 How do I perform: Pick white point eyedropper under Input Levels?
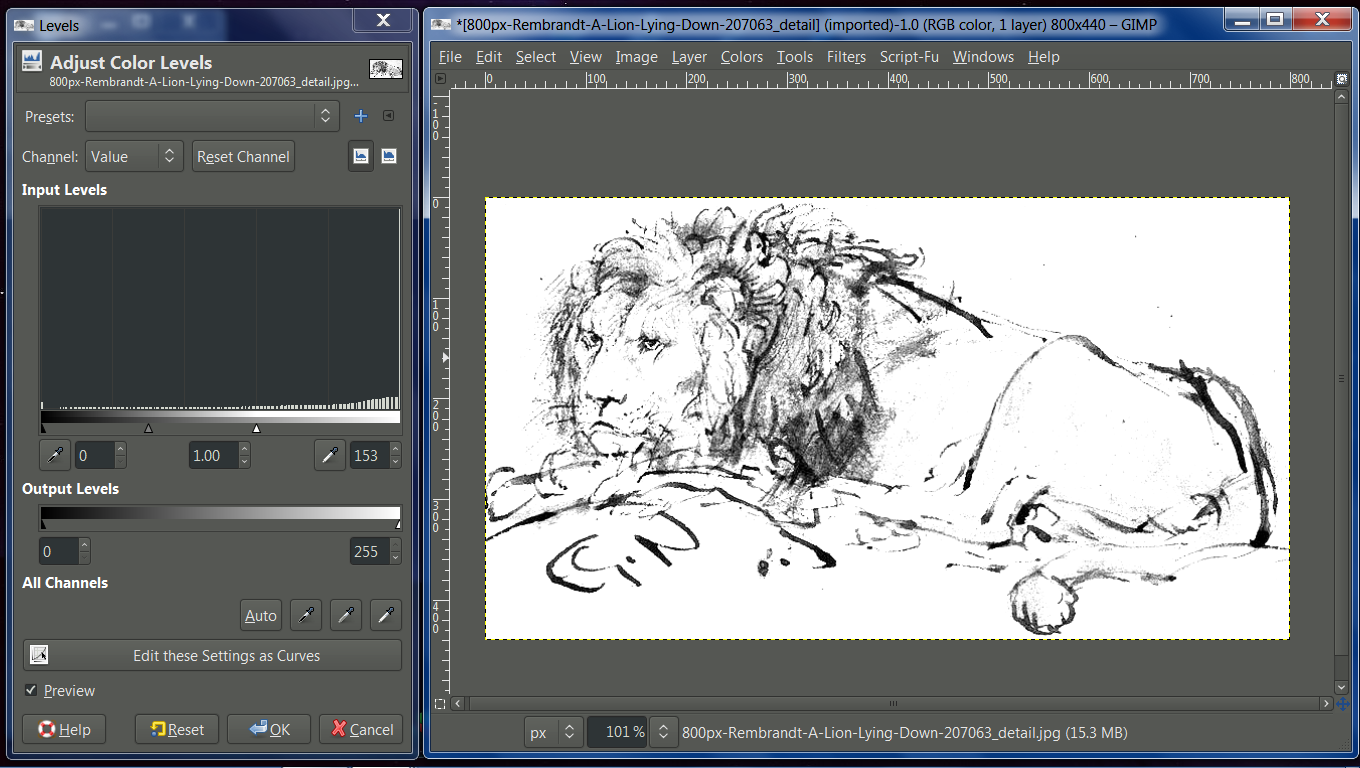click(329, 455)
